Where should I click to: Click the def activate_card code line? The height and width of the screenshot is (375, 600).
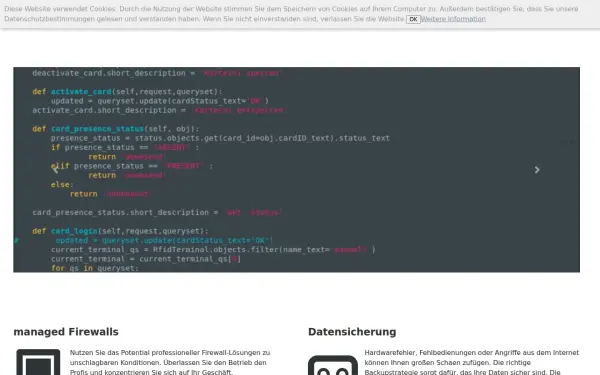[x=127, y=92]
